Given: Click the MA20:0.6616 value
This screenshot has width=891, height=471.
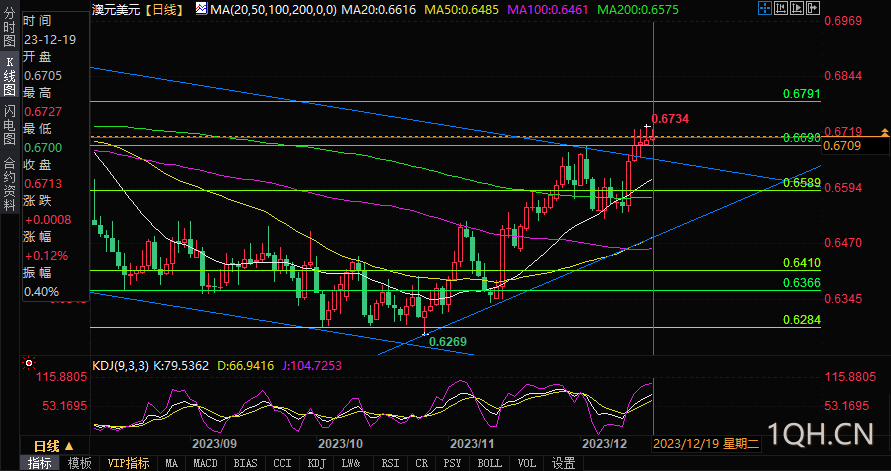Looking at the screenshot, I should [x=379, y=9].
